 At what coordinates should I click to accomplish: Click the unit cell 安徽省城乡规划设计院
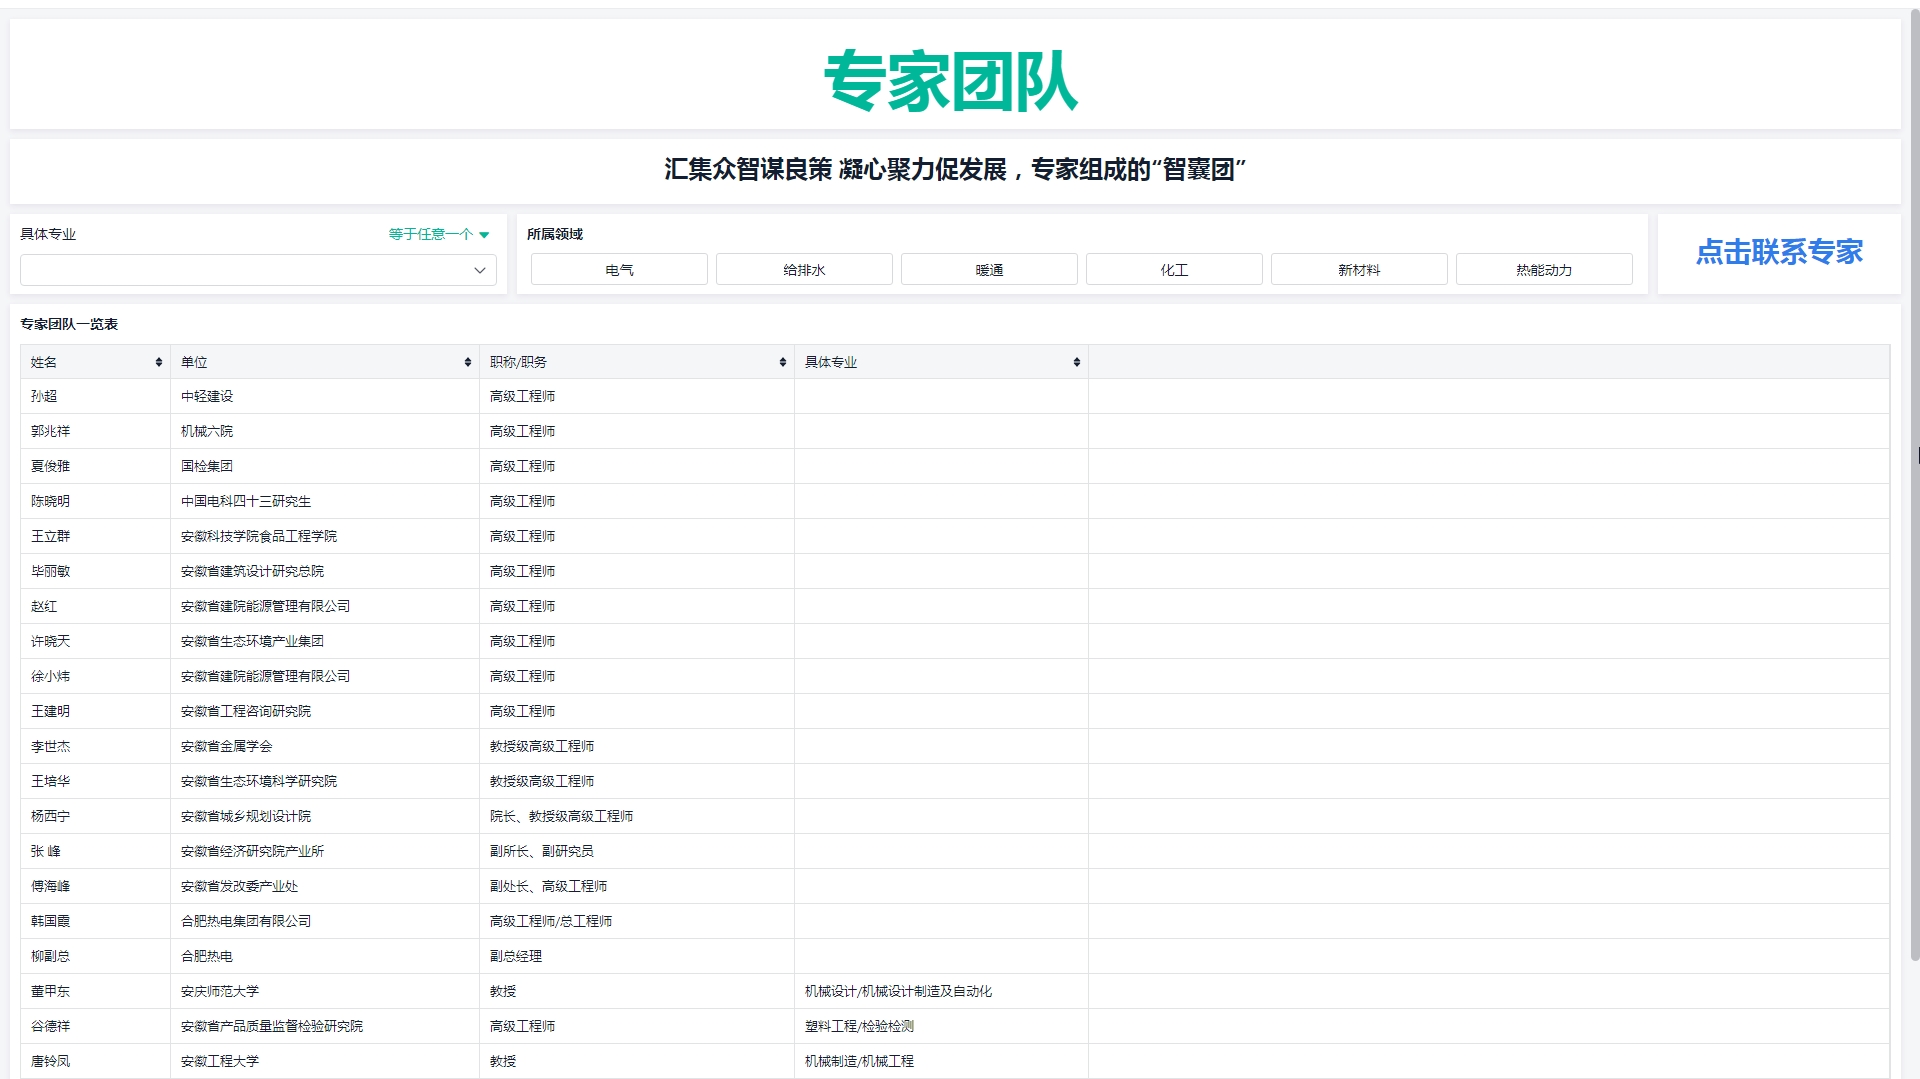coord(325,816)
